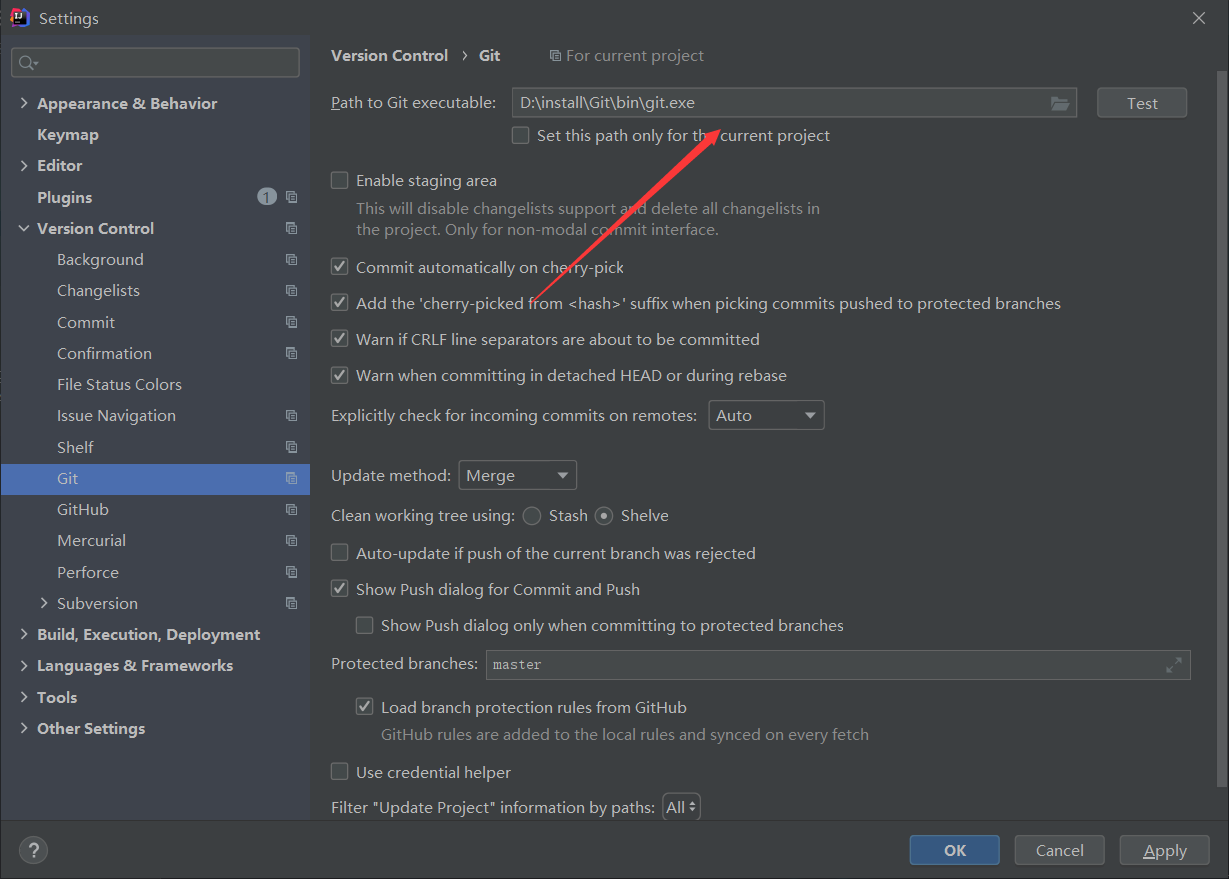Open the Plugins settings page
Image resolution: width=1229 pixels, height=879 pixels.
(64, 197)
